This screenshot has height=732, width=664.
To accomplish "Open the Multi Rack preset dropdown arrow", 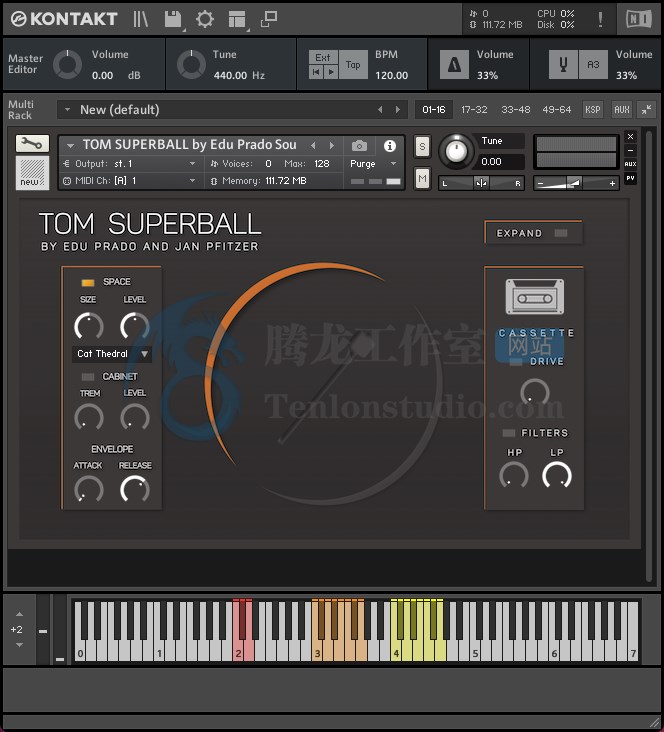I will point(67,110).
